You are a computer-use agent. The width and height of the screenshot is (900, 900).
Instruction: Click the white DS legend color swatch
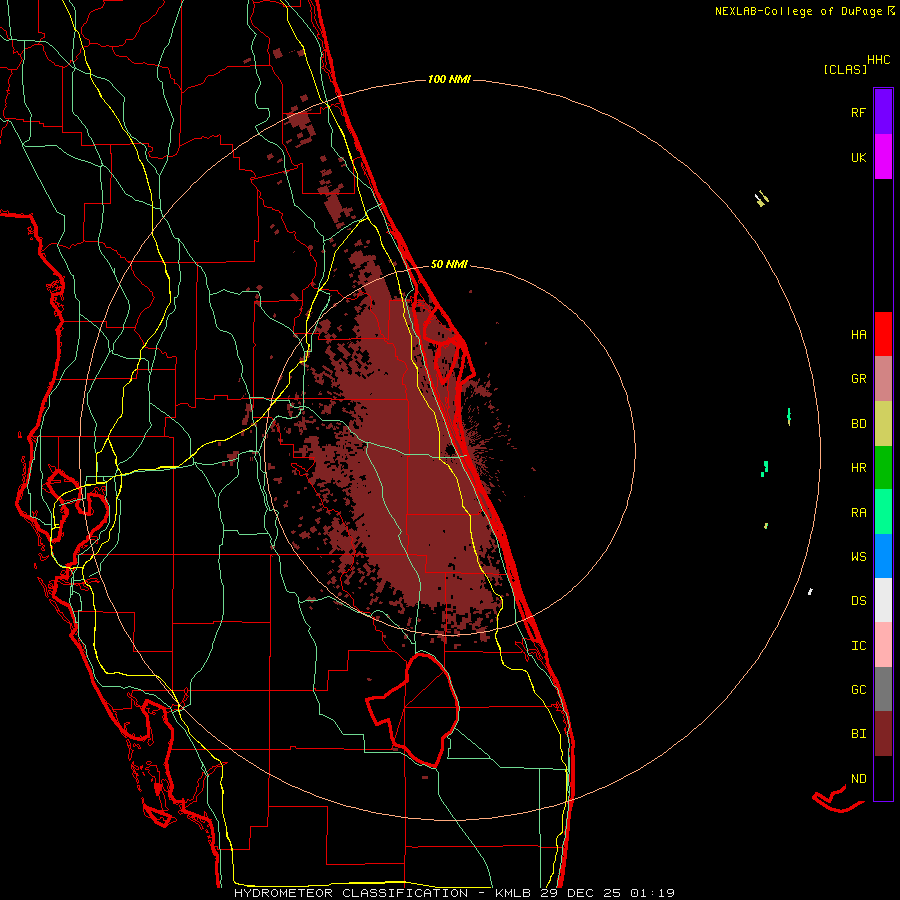(883, 600)
